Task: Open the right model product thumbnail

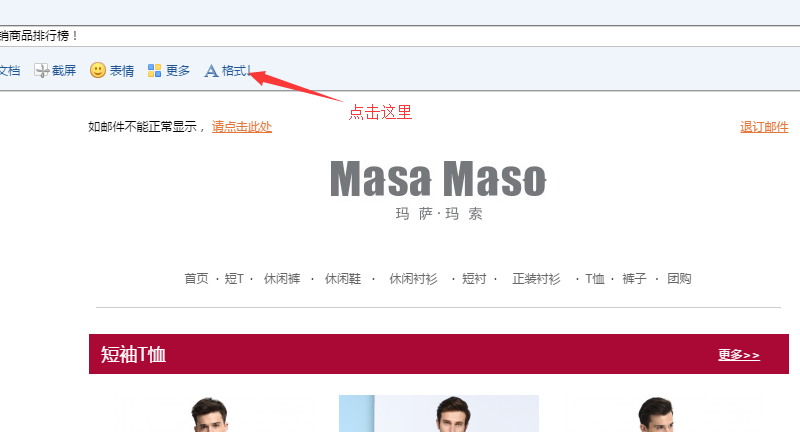Action: [657, 414]
